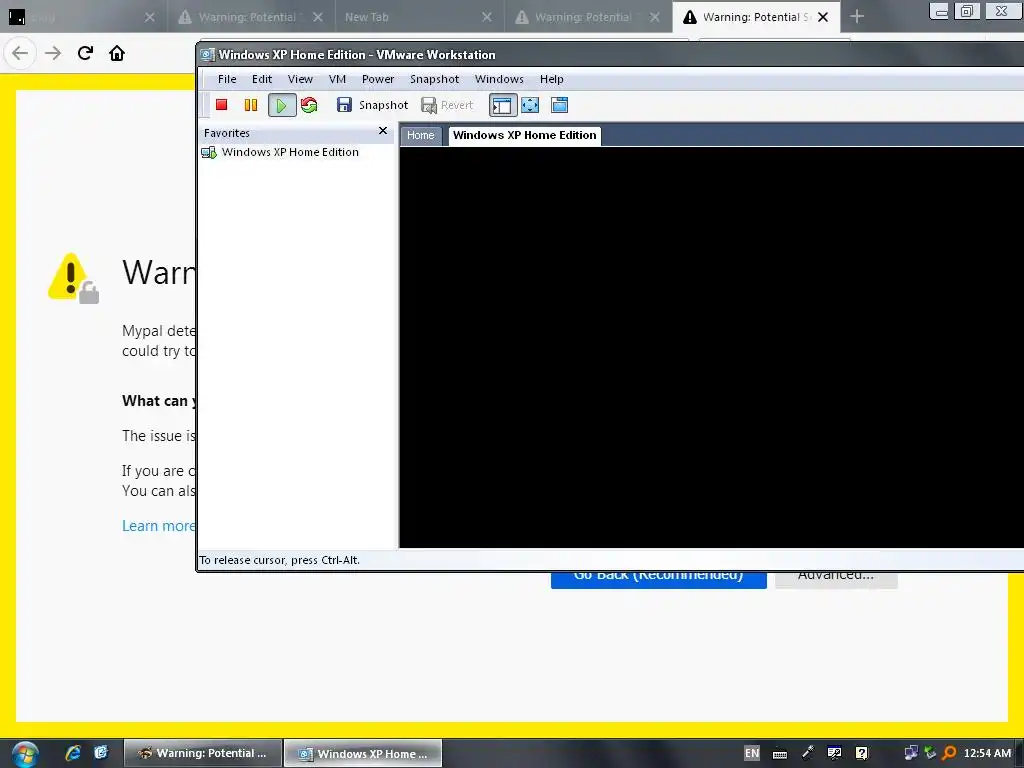The height and width of the screenshot is (768, 1024).
Task: Open the Edit menu in VMware
Action: 262,79
